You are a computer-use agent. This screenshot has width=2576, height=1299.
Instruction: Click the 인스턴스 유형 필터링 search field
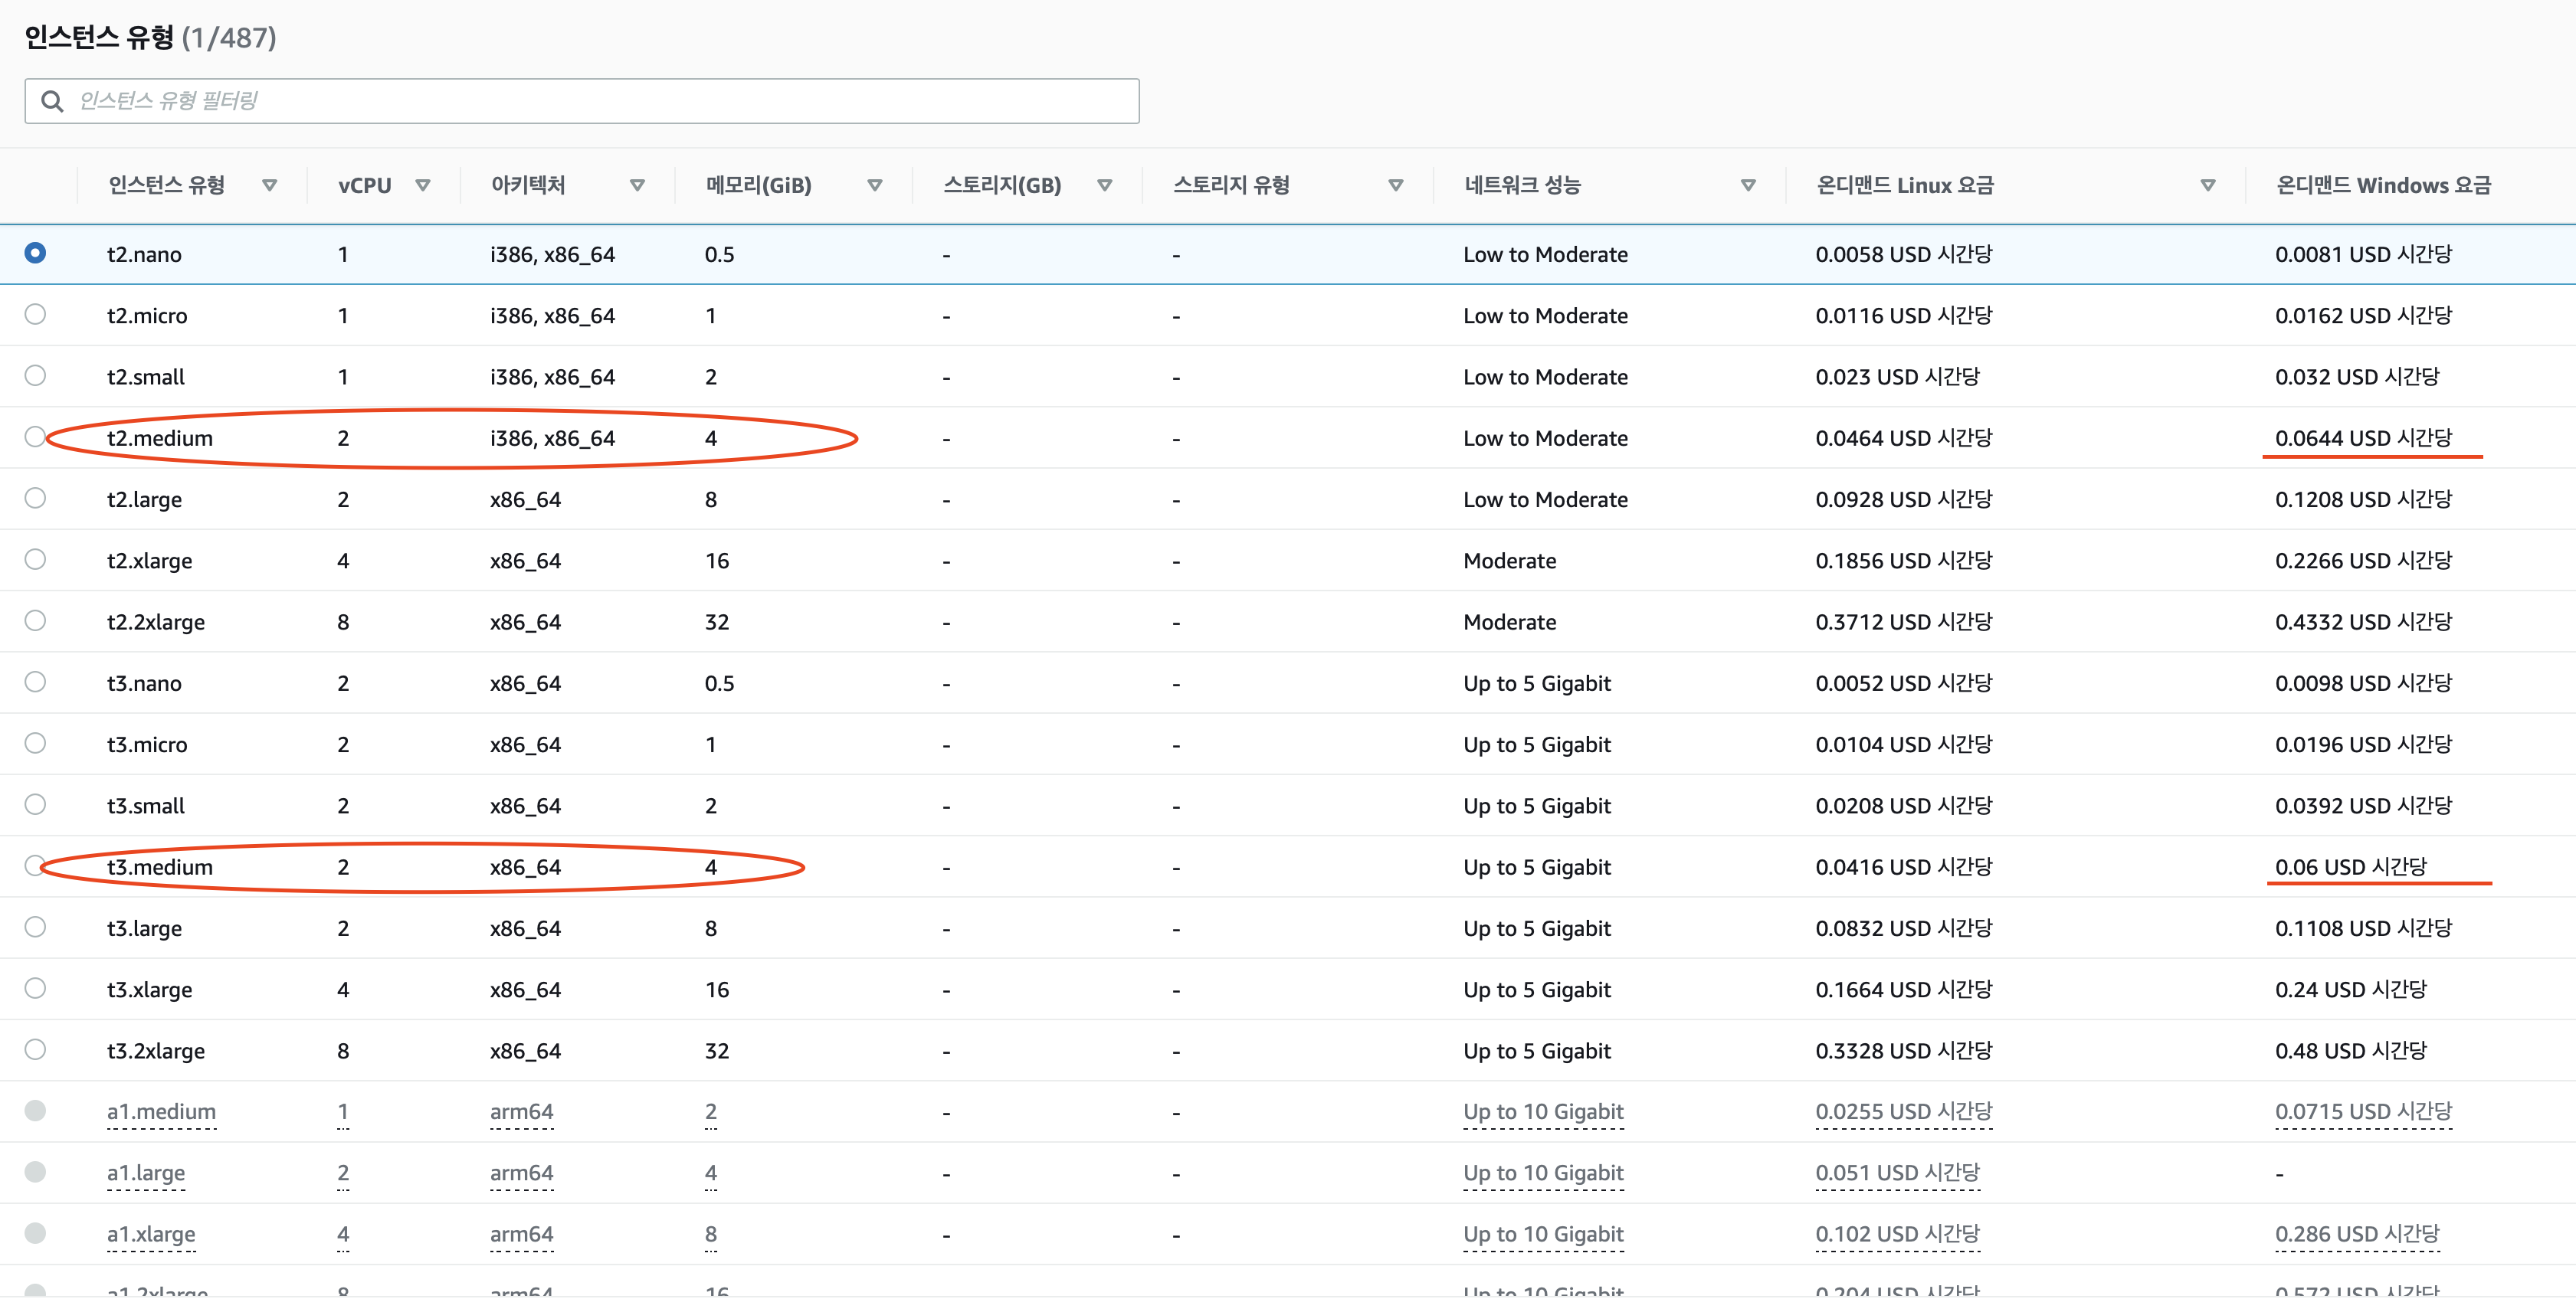600,101
